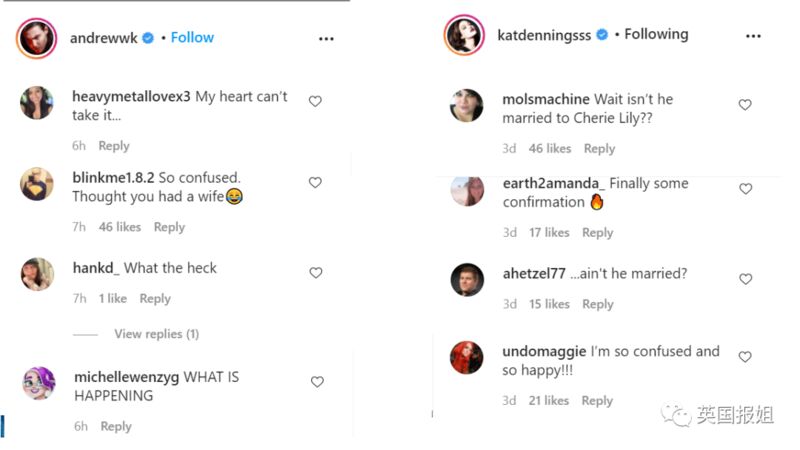Image resolution: width=800 pixels, height=450 pixels.
Task: Like blinkme1.8.2's comment with the heart
Action: point(315,182)
